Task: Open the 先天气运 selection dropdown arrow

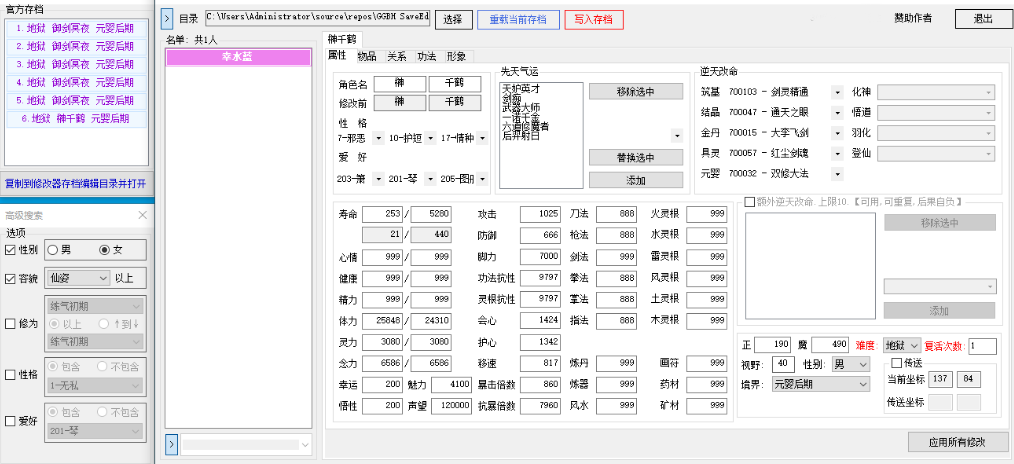Action: [677, 136]
